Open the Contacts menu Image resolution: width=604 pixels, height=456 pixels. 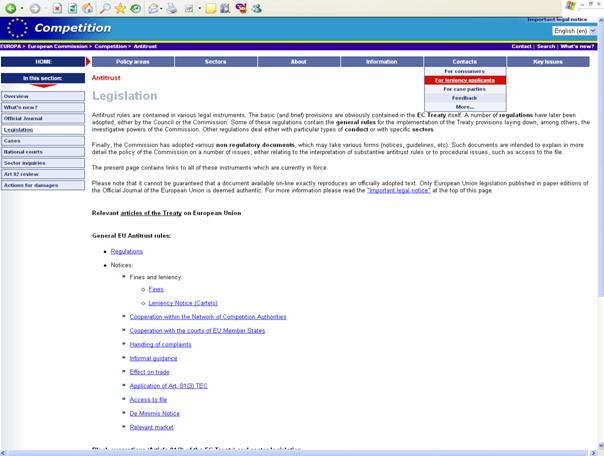point(465,62)
